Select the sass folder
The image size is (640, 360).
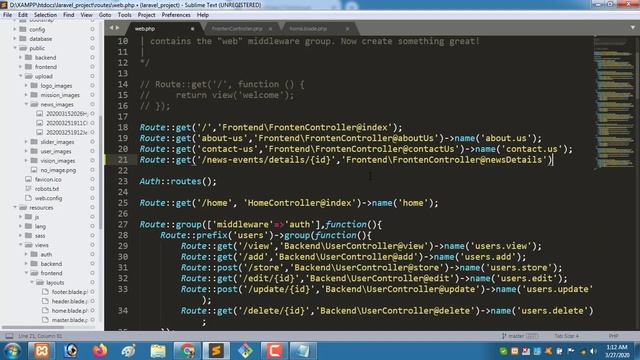[x=40, y=236]
